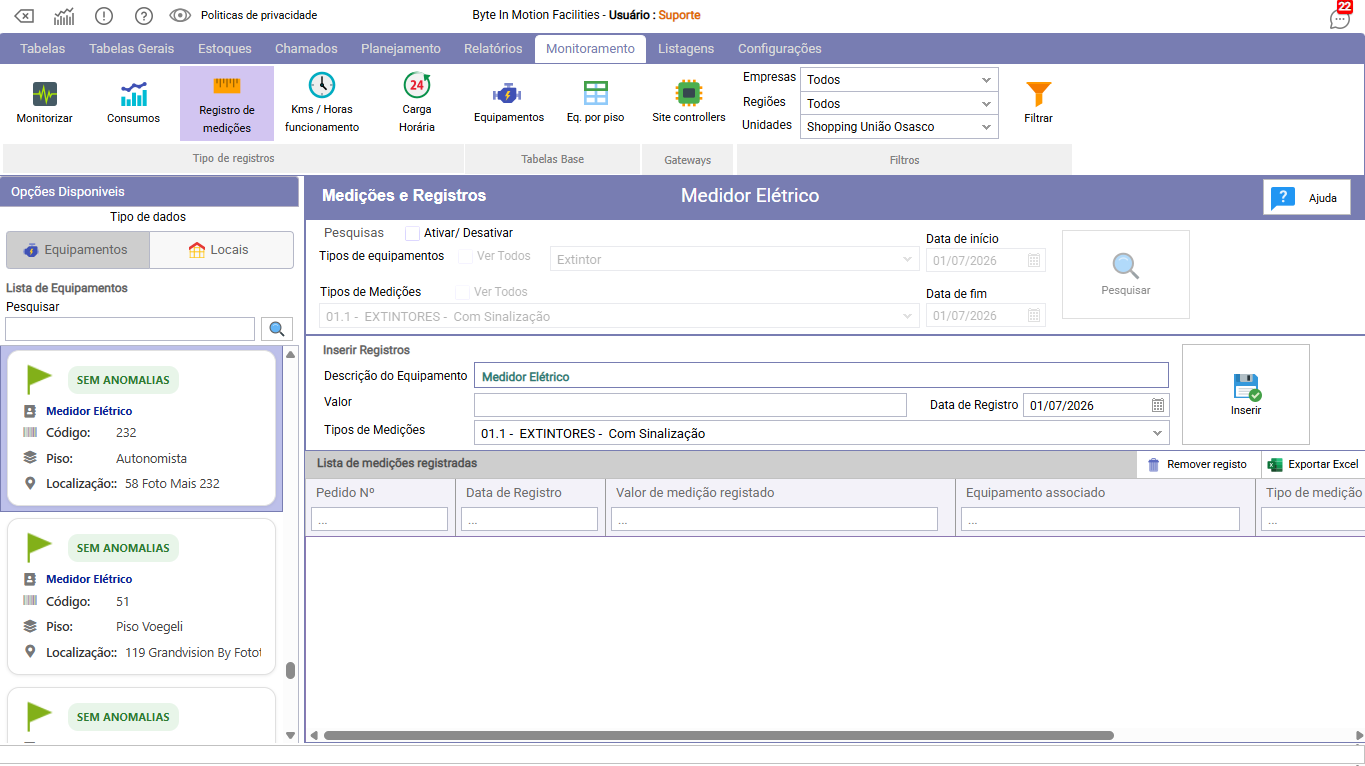Open the Tabelas Gerais tab
Viewport: 1365px width, 766px height.
131,48
